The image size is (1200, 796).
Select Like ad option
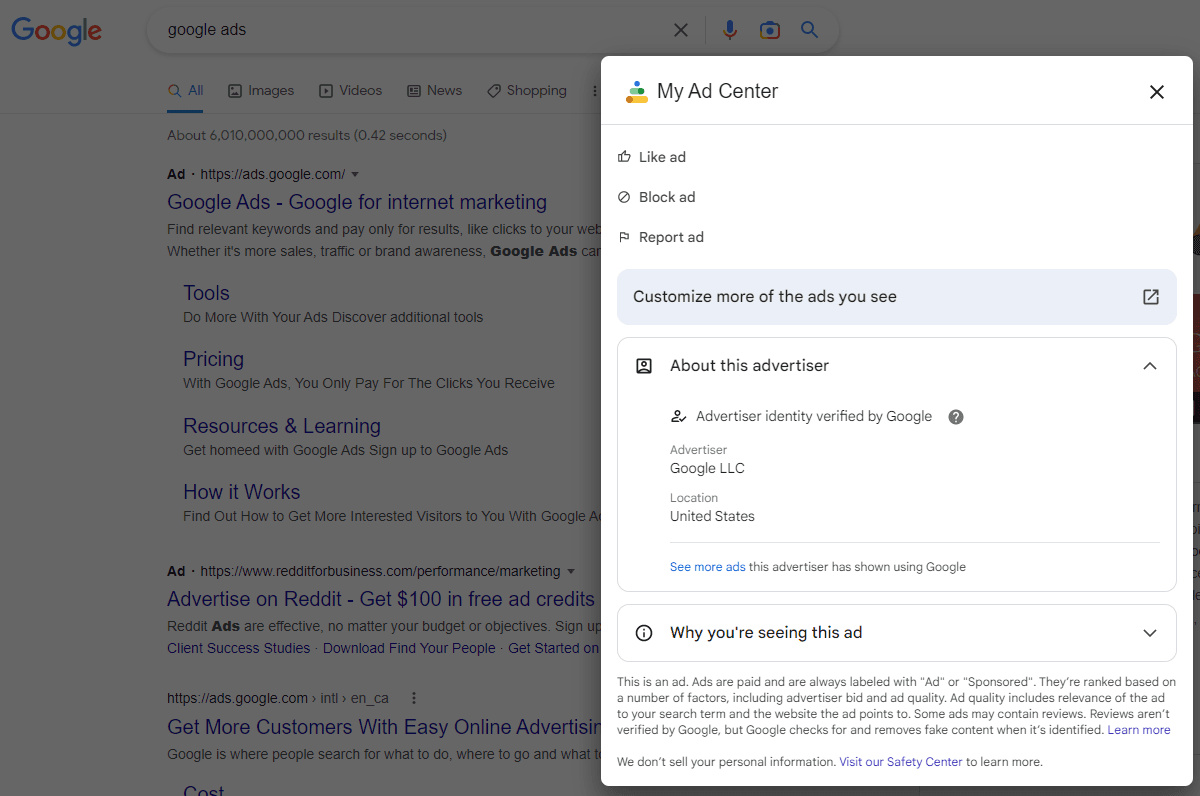tap(651, 157)
